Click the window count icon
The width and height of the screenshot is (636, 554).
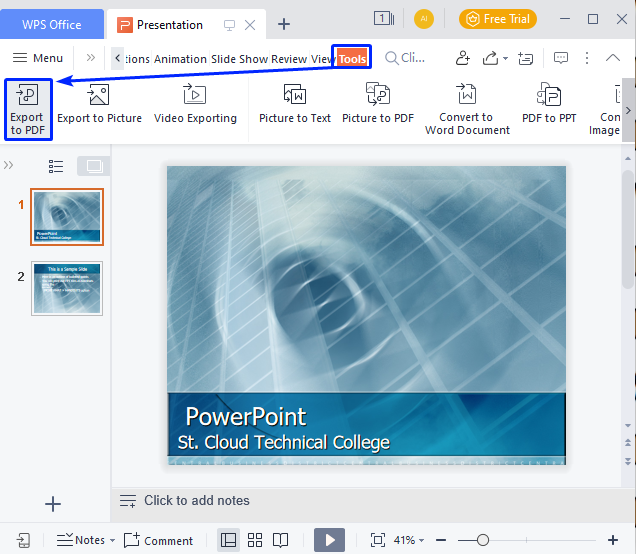click(x=384, y=19)
